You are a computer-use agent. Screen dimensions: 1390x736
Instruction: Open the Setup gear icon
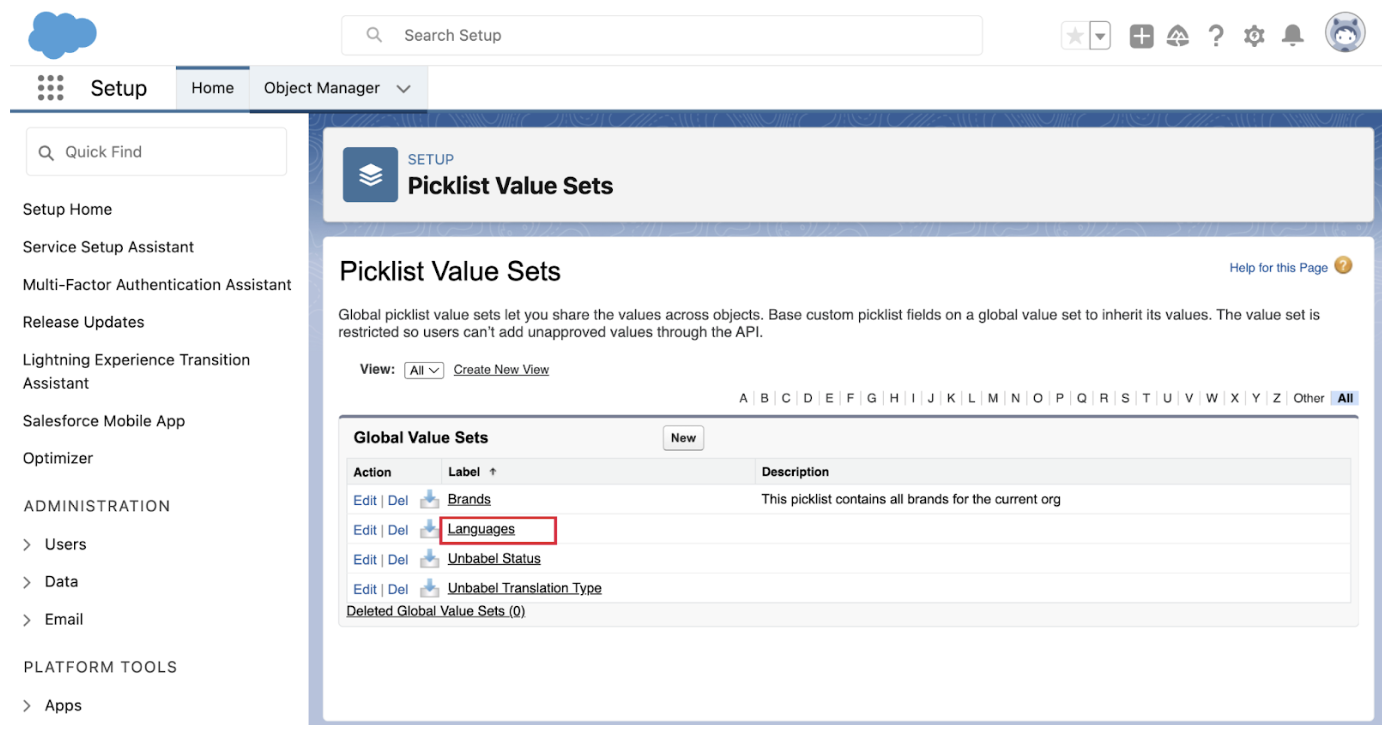[x=1254, y=36]
